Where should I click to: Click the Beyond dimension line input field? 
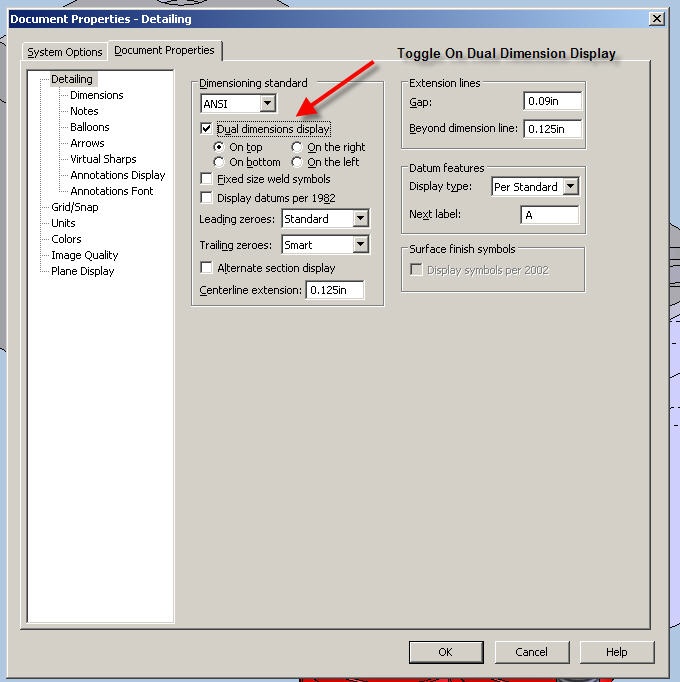pos(553,129)
